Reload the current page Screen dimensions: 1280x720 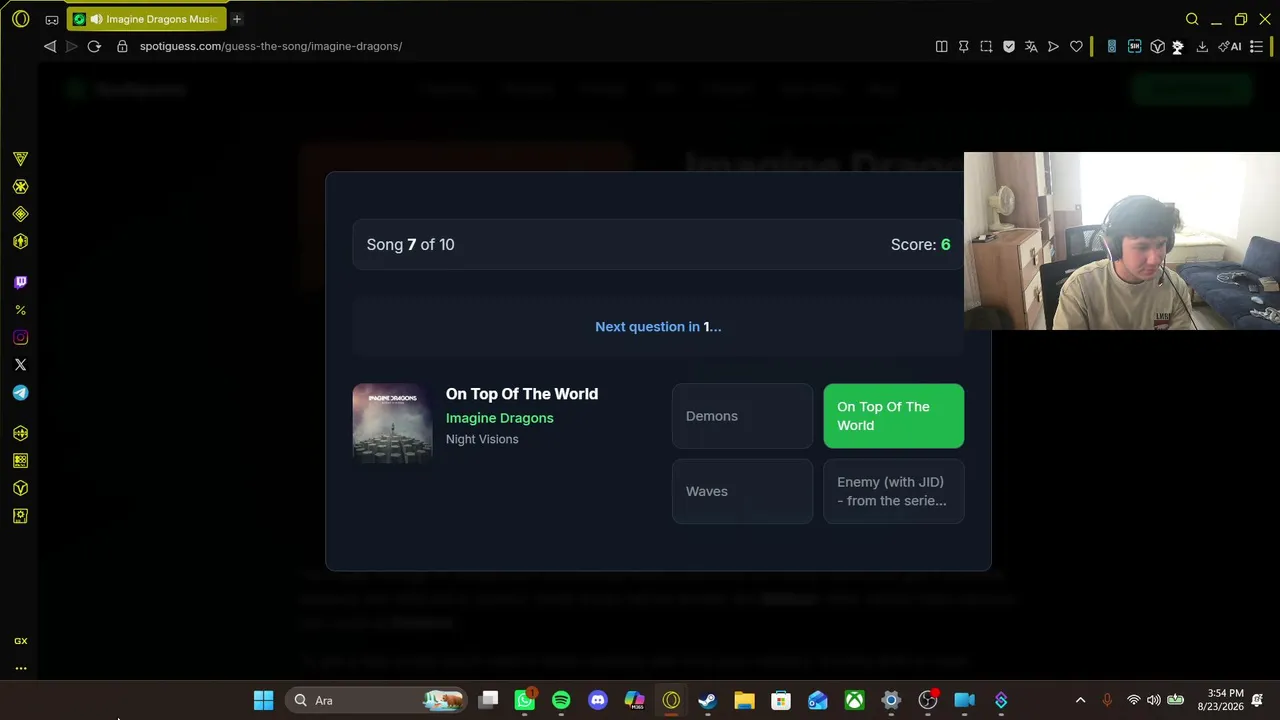(94, 46)
